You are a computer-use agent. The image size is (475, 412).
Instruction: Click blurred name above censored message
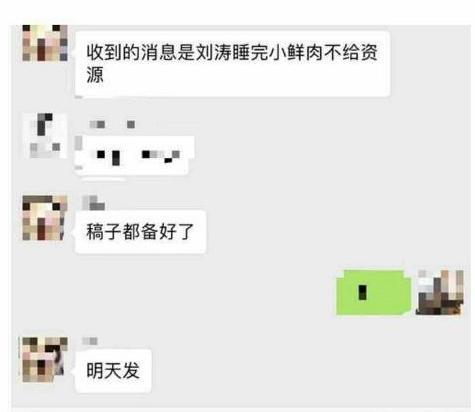[x=112, y=124]
